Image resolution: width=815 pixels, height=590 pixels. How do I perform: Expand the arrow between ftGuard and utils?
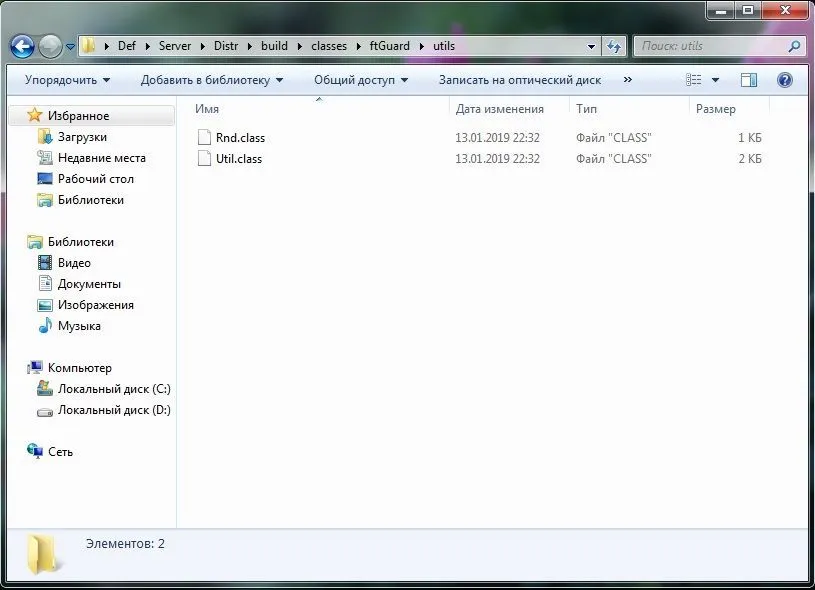click(422, 46)
